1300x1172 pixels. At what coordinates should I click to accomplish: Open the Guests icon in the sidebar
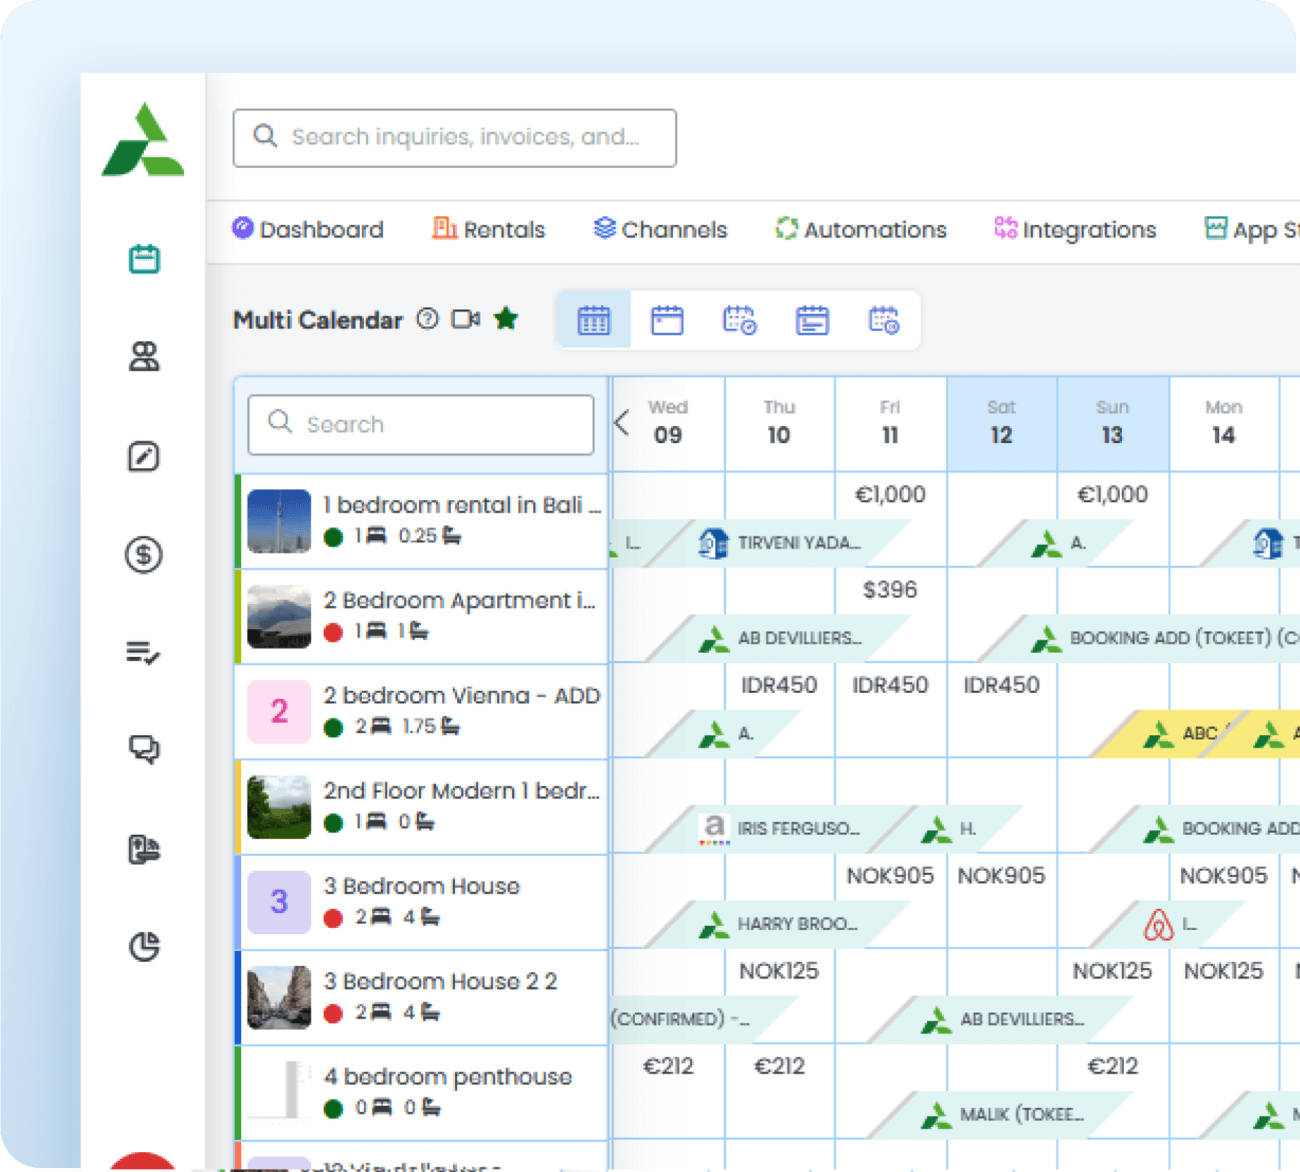coord(145,357)
